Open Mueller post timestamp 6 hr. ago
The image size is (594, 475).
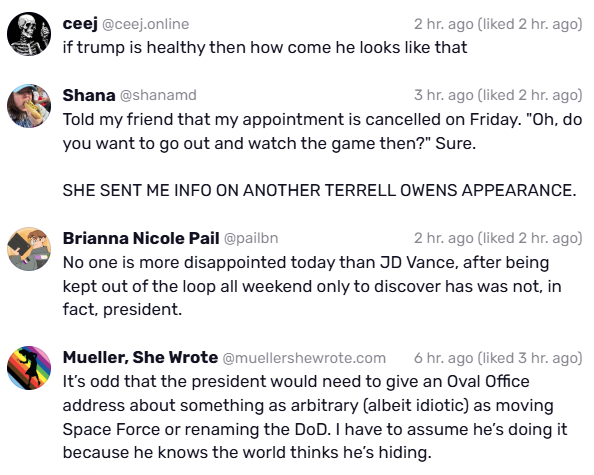tap(444, 358)
